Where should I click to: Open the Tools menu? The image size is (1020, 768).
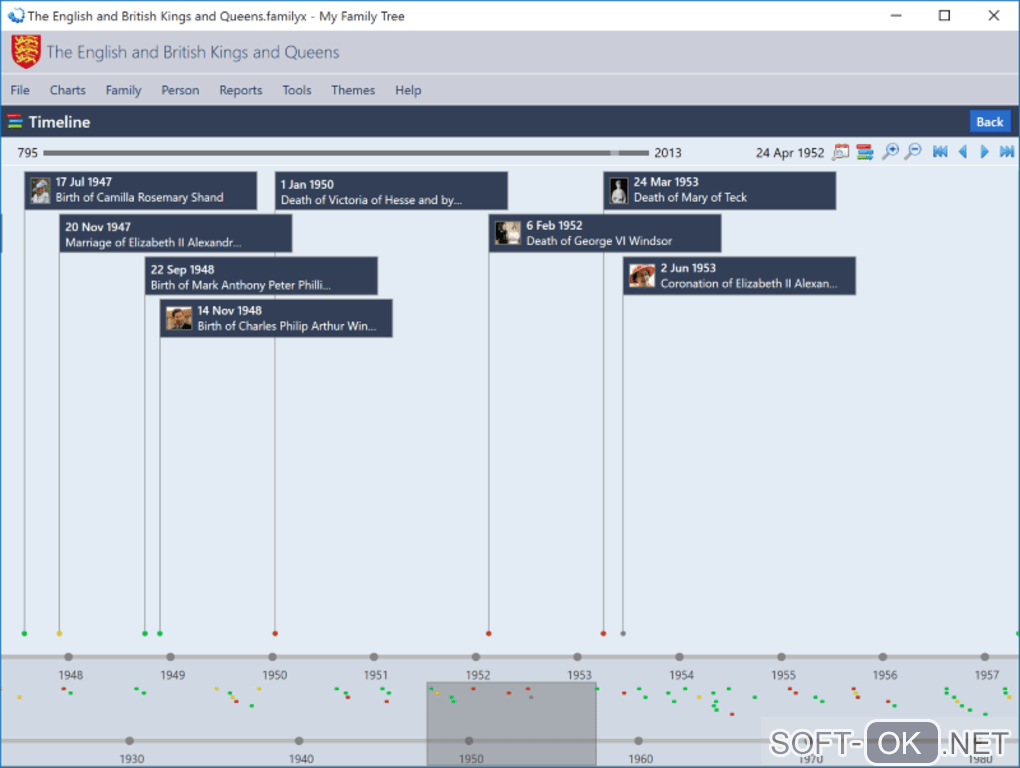[x=297, y=90]
